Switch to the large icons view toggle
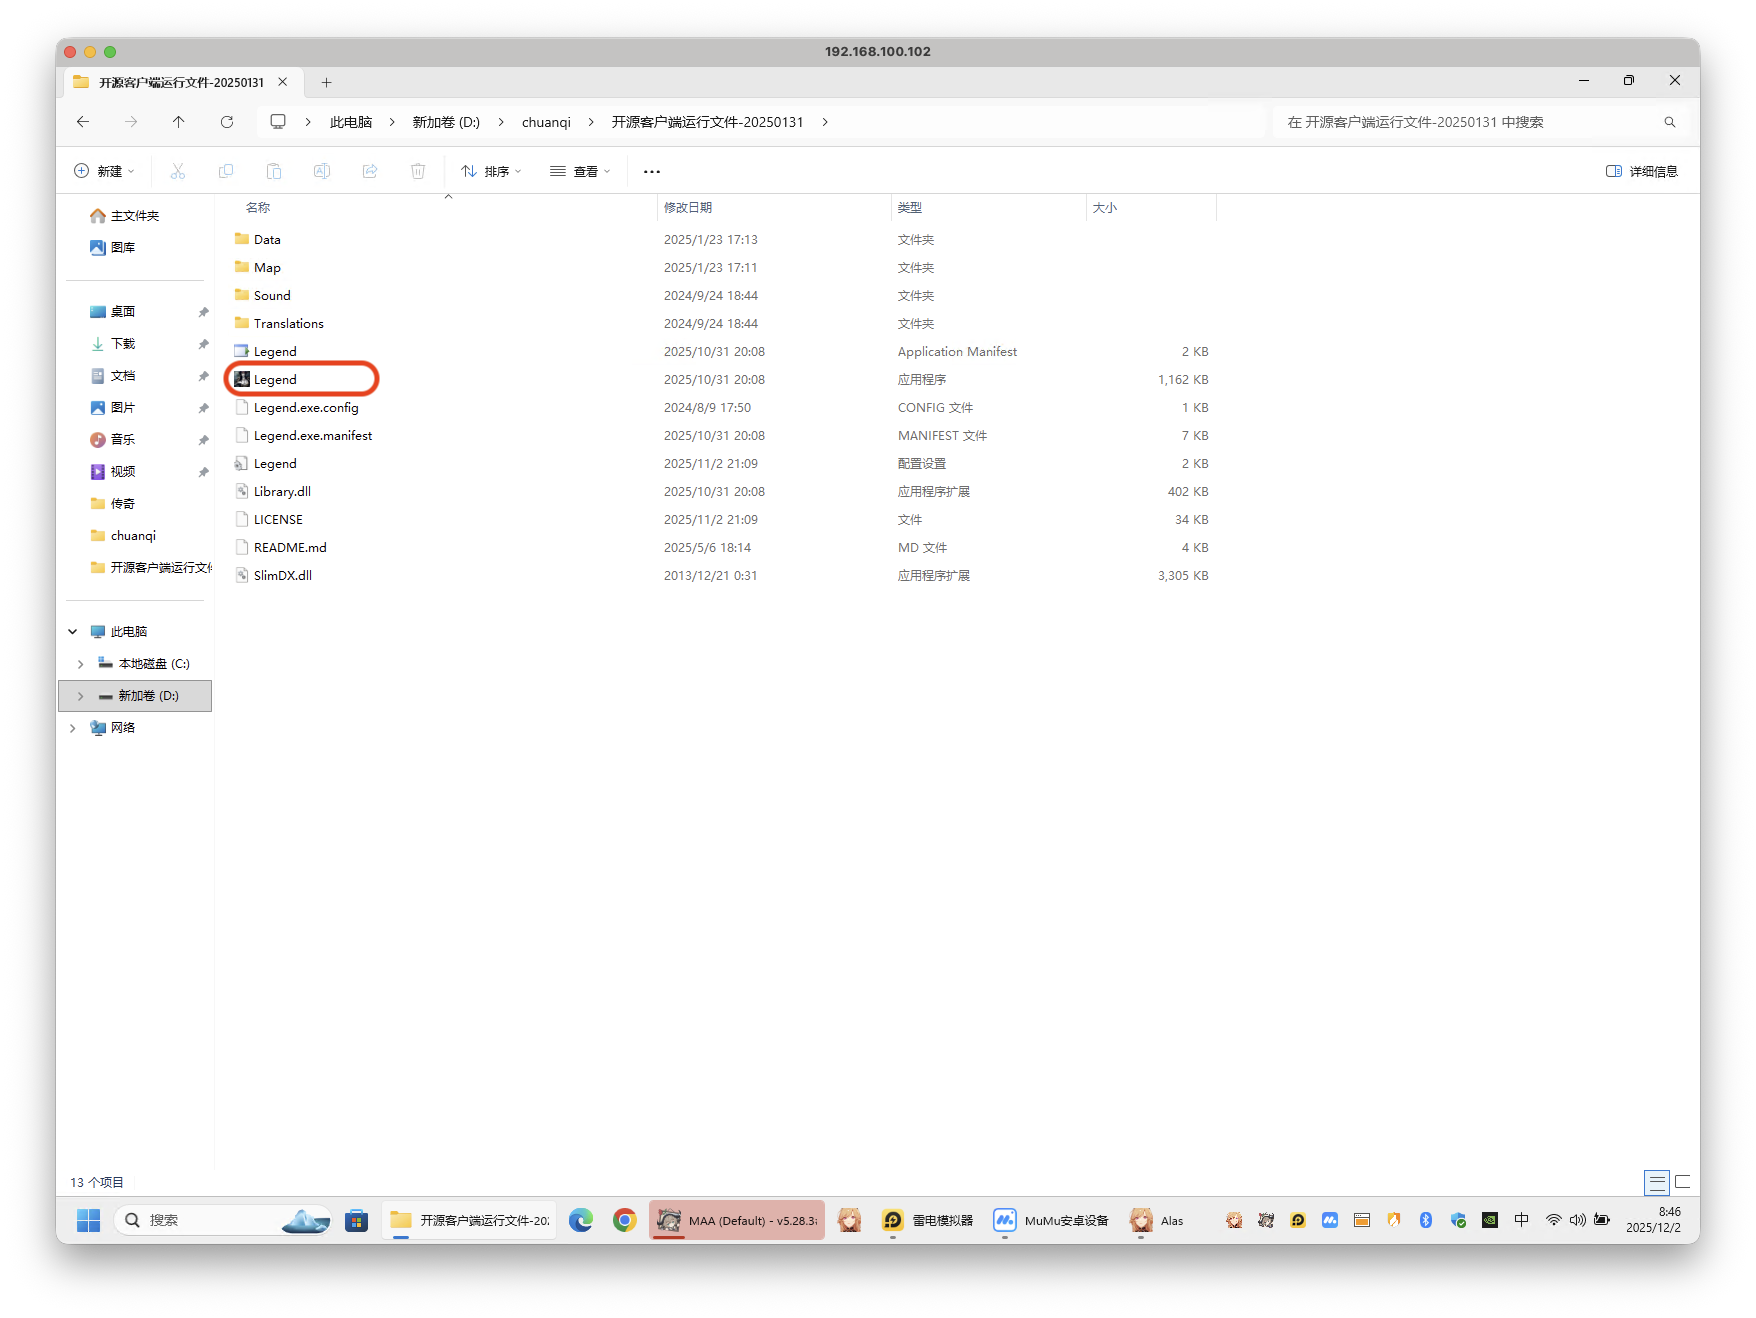Screen dimensions: 1756x1318 [x=1683, y=1182]
